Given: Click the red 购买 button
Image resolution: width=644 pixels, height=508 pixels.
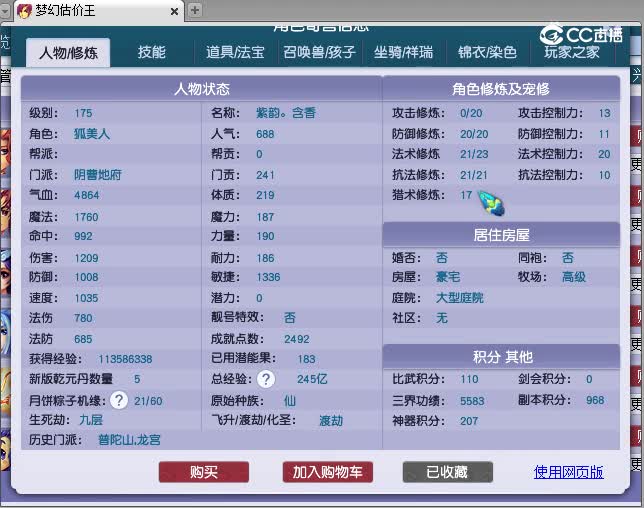Looking at the screenshot, I should 204,472.
